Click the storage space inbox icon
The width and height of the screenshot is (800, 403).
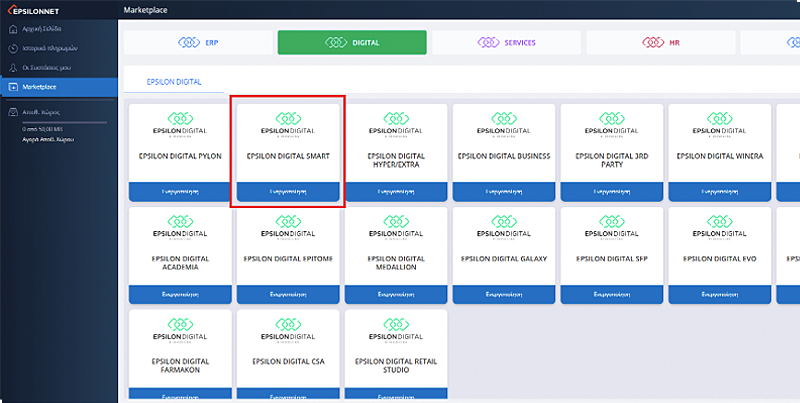(x=13, y=112)
